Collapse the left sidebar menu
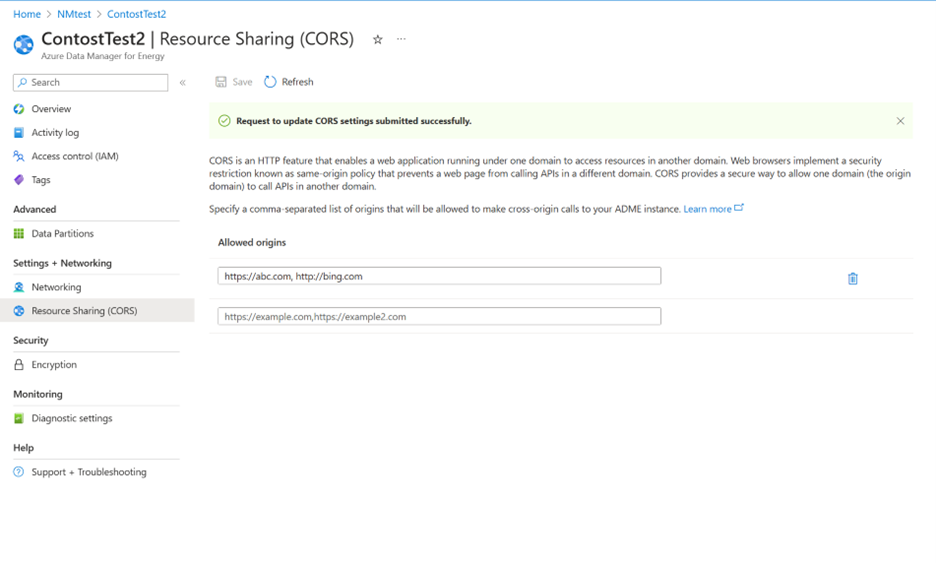Viewport: 936px width, 563px height. [183, 83]
